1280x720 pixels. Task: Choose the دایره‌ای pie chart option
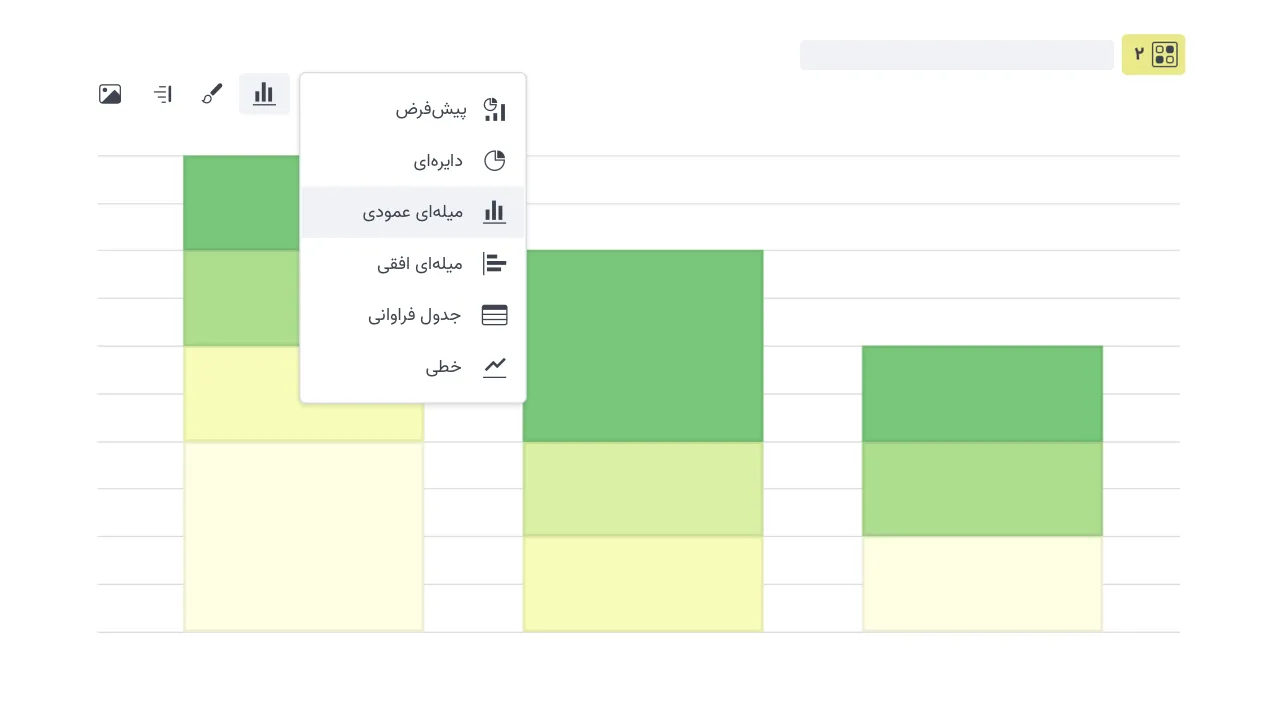pos(438,161)
